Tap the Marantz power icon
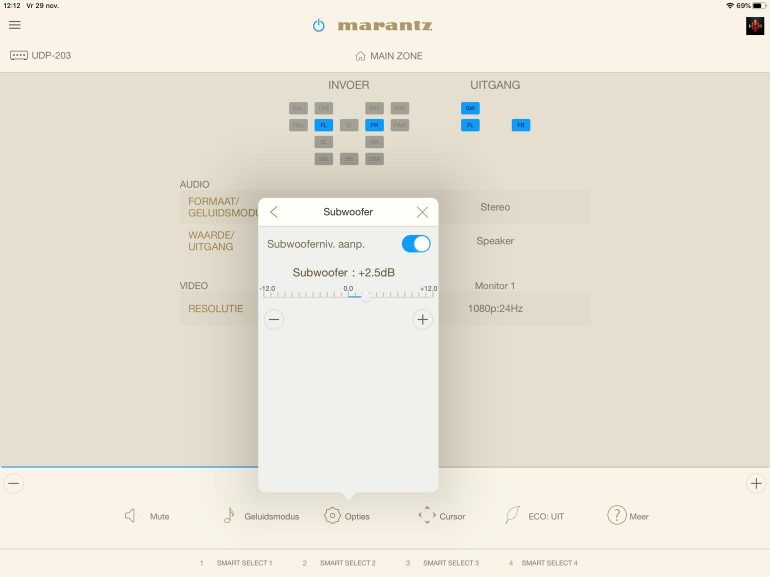770x577 pixels. click(319, 25)
